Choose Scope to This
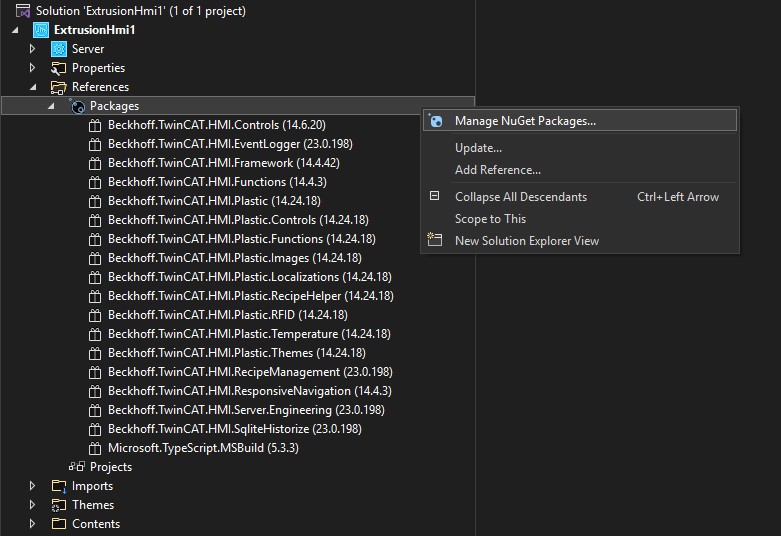 pos(580,219)
